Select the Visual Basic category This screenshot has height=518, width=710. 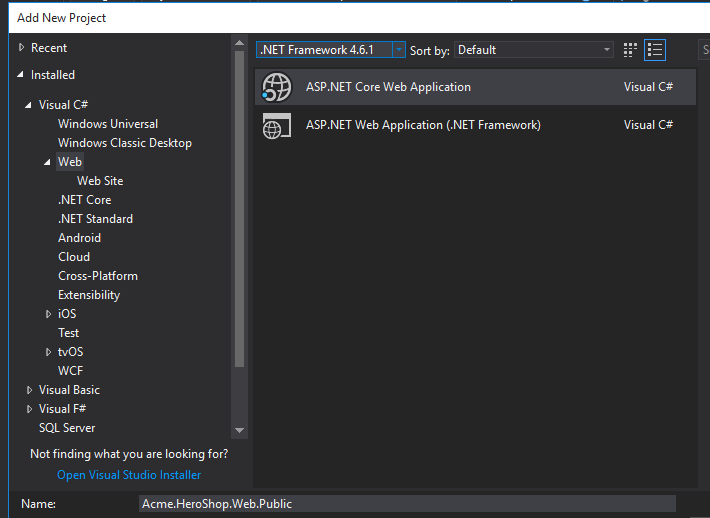pyautogui.click(x=69, y=390)
